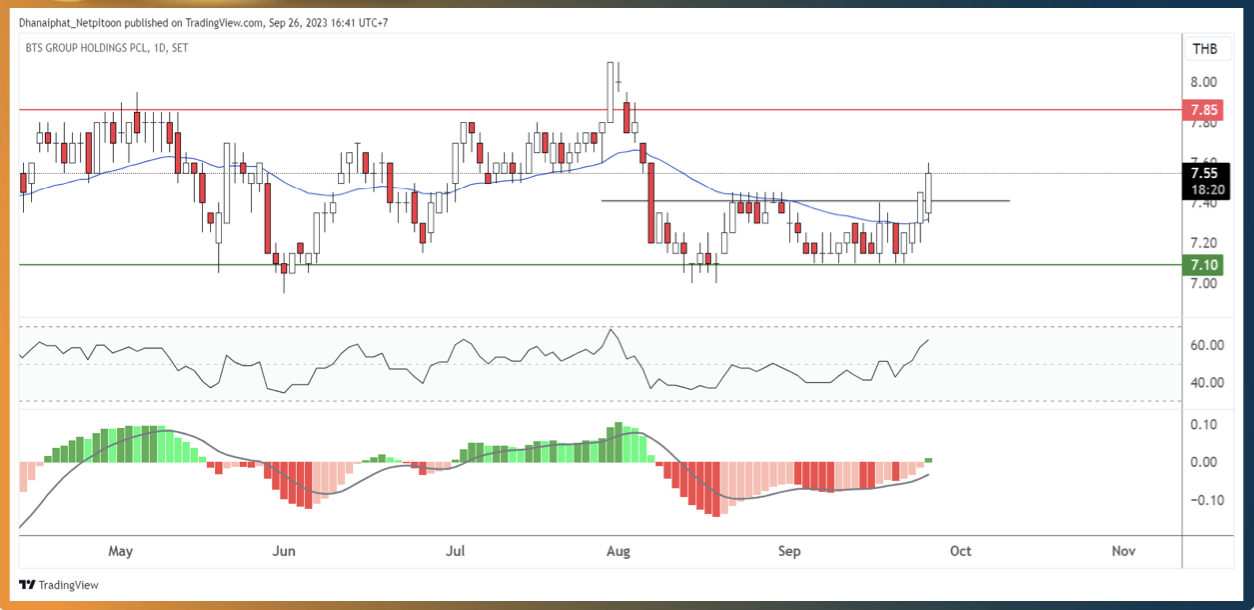
Task: Select the gray horizontal line near 7.40
Action: pyautogui.click(x=805, y=201)
